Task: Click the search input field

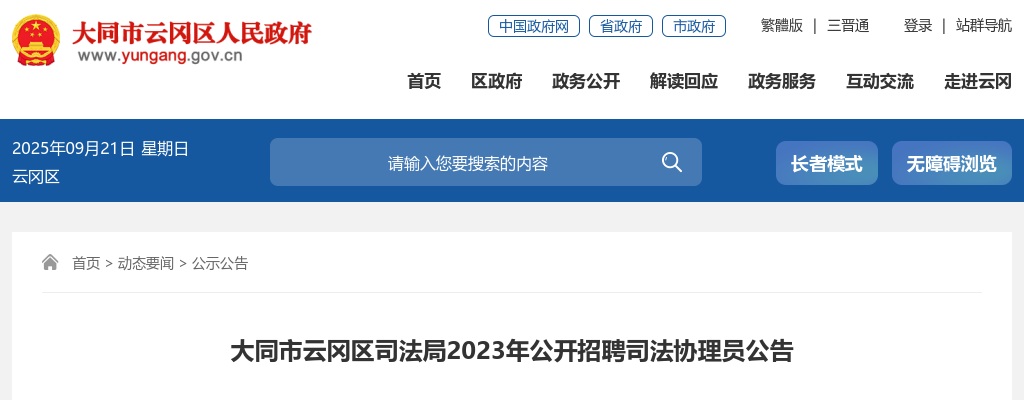Action: (x=468, y=162)
